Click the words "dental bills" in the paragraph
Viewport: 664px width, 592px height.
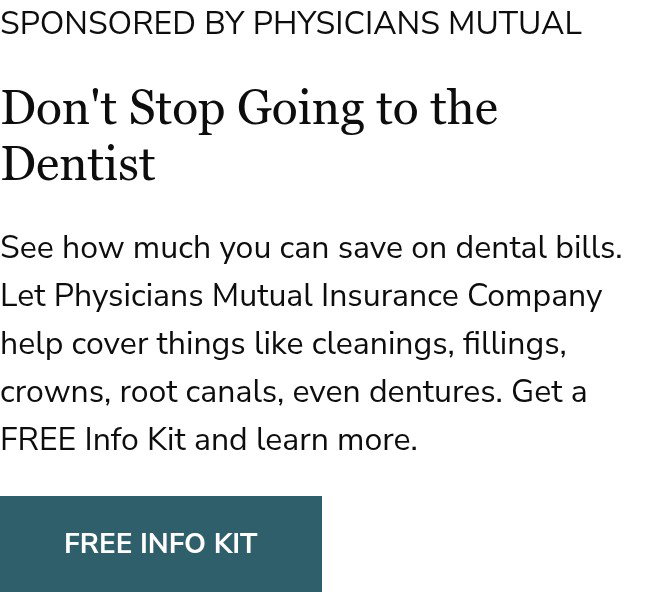coord(539,247)
